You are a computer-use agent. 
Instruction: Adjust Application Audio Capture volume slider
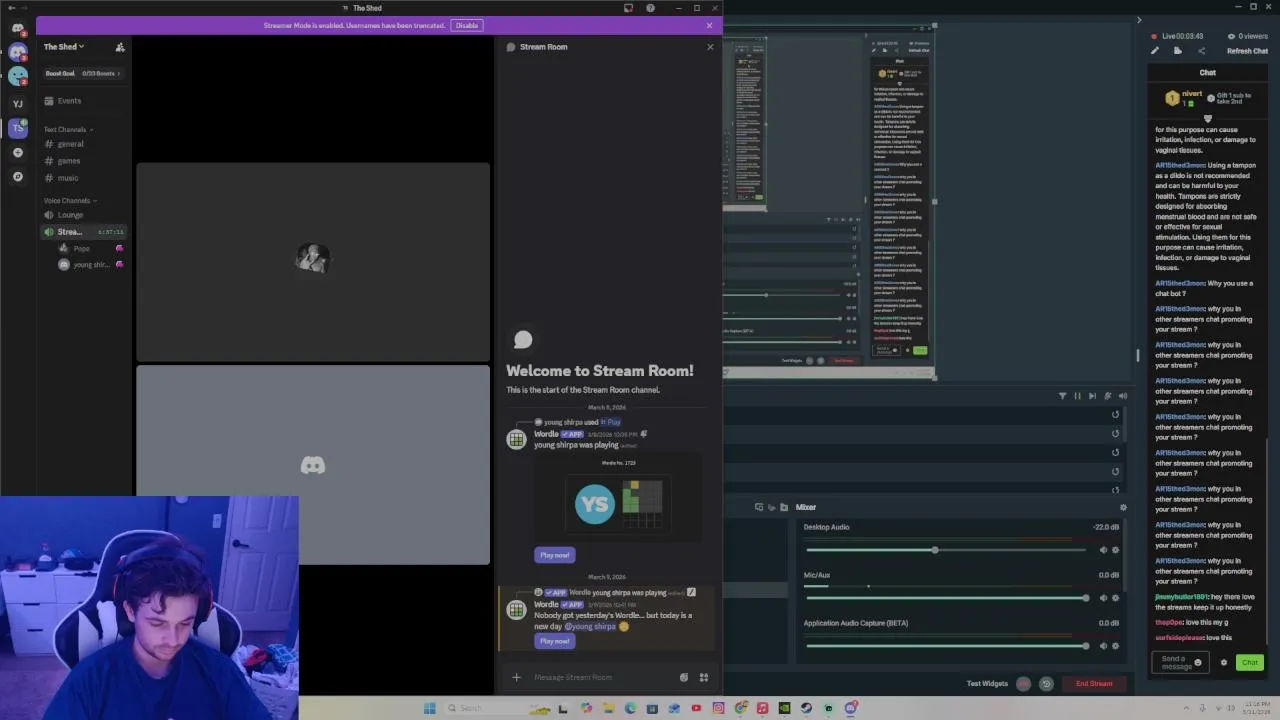point(946,646)
